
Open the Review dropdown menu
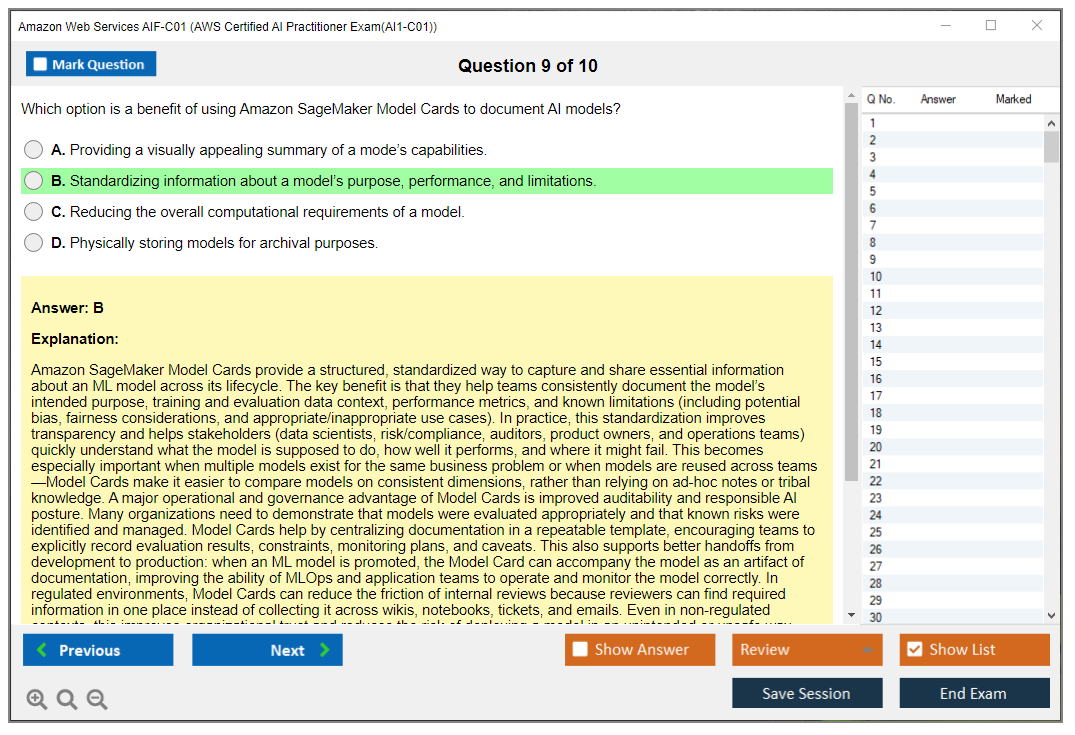(807, 650)
